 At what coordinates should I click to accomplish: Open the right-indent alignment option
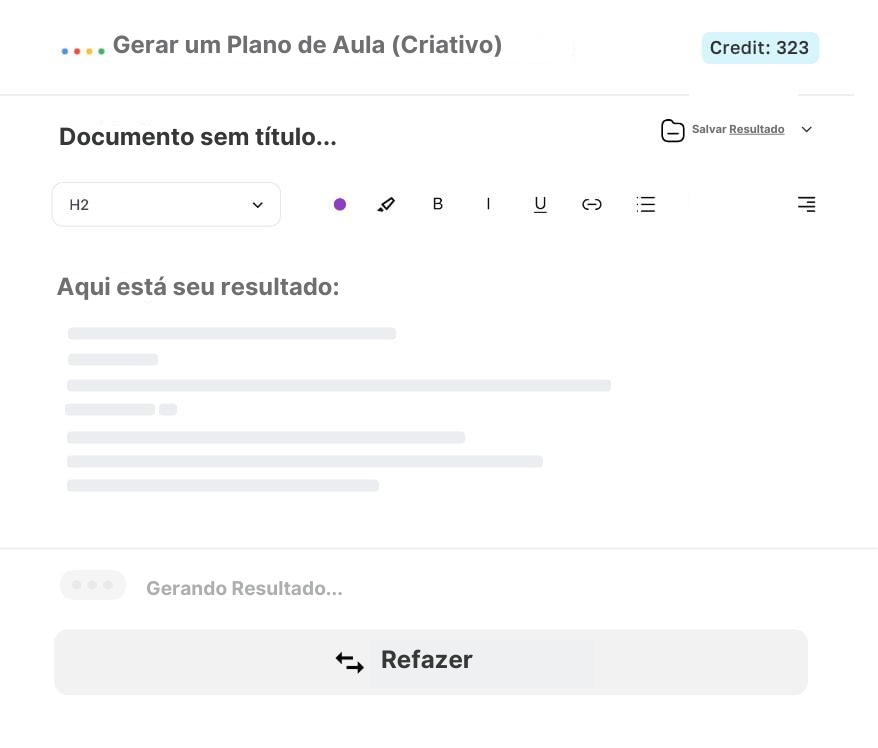[806, 204]
